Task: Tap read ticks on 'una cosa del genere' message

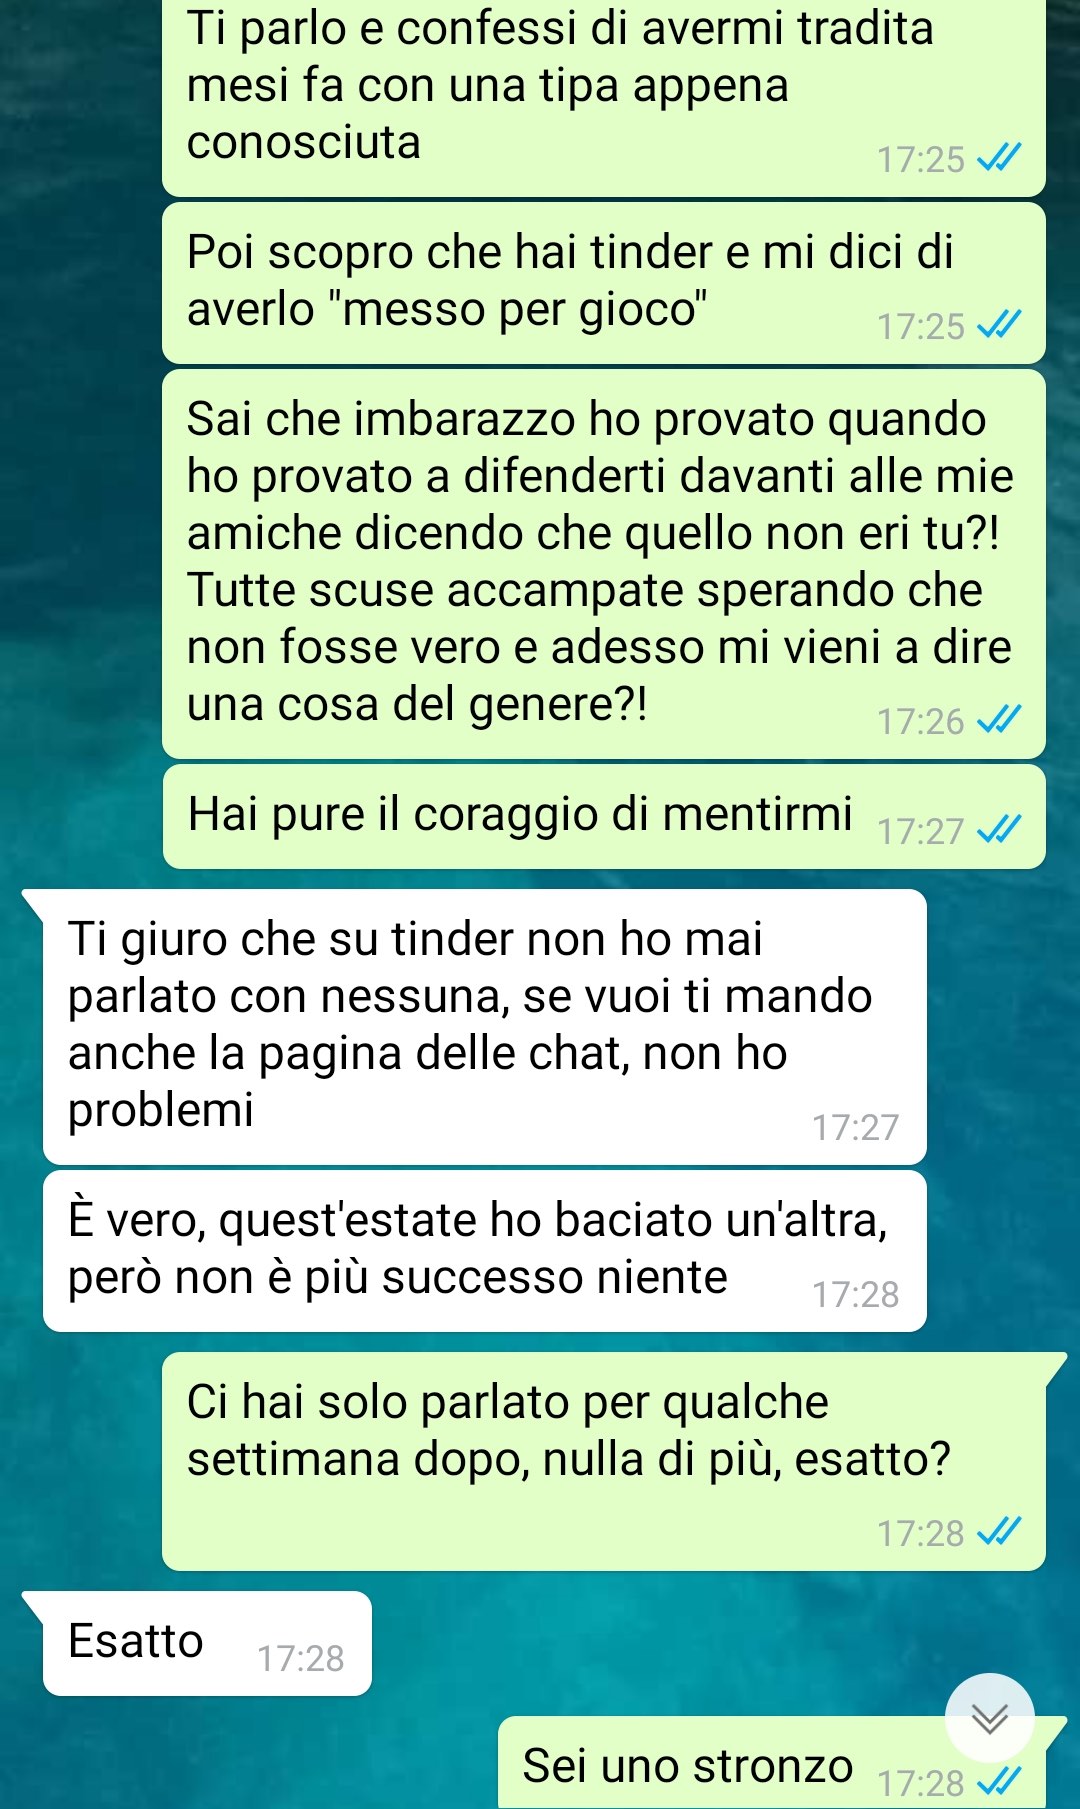Action: pyautogui.click(x=998, y=720)
